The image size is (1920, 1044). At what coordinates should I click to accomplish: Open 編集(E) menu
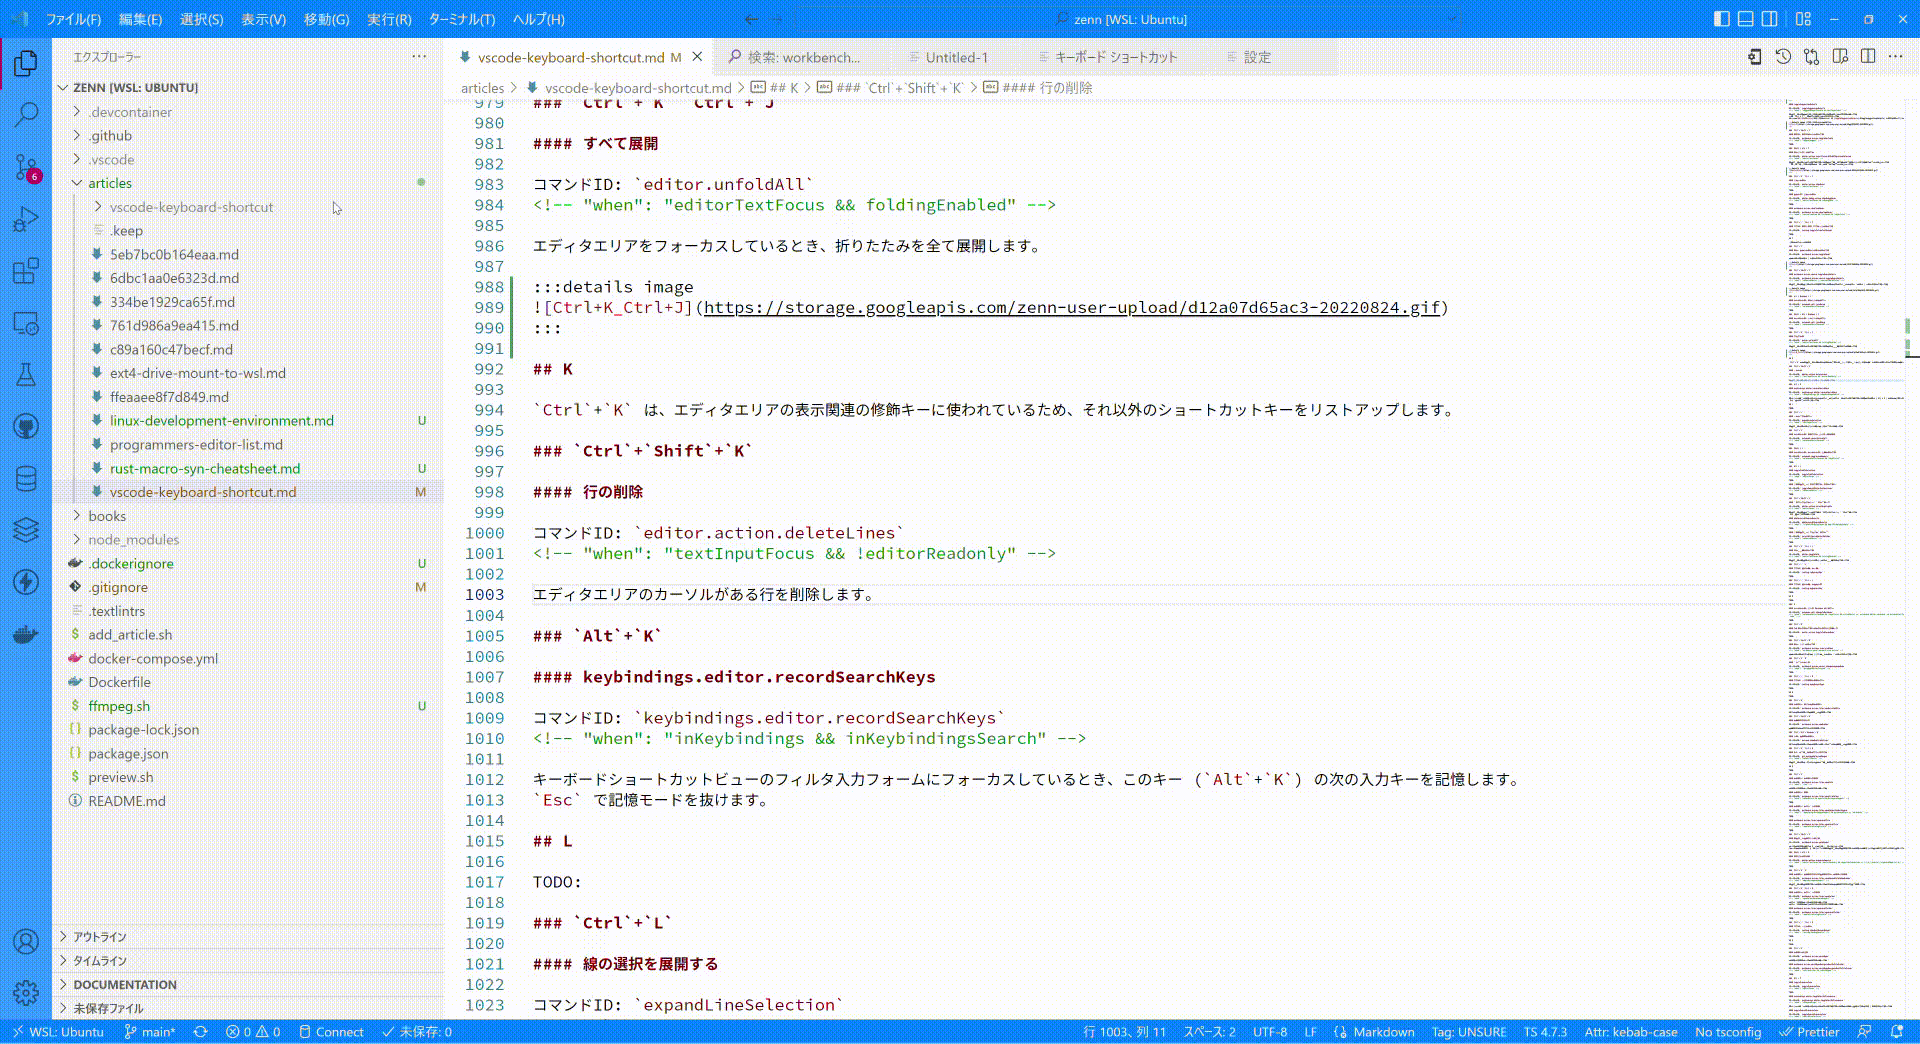tap(140, 19)
